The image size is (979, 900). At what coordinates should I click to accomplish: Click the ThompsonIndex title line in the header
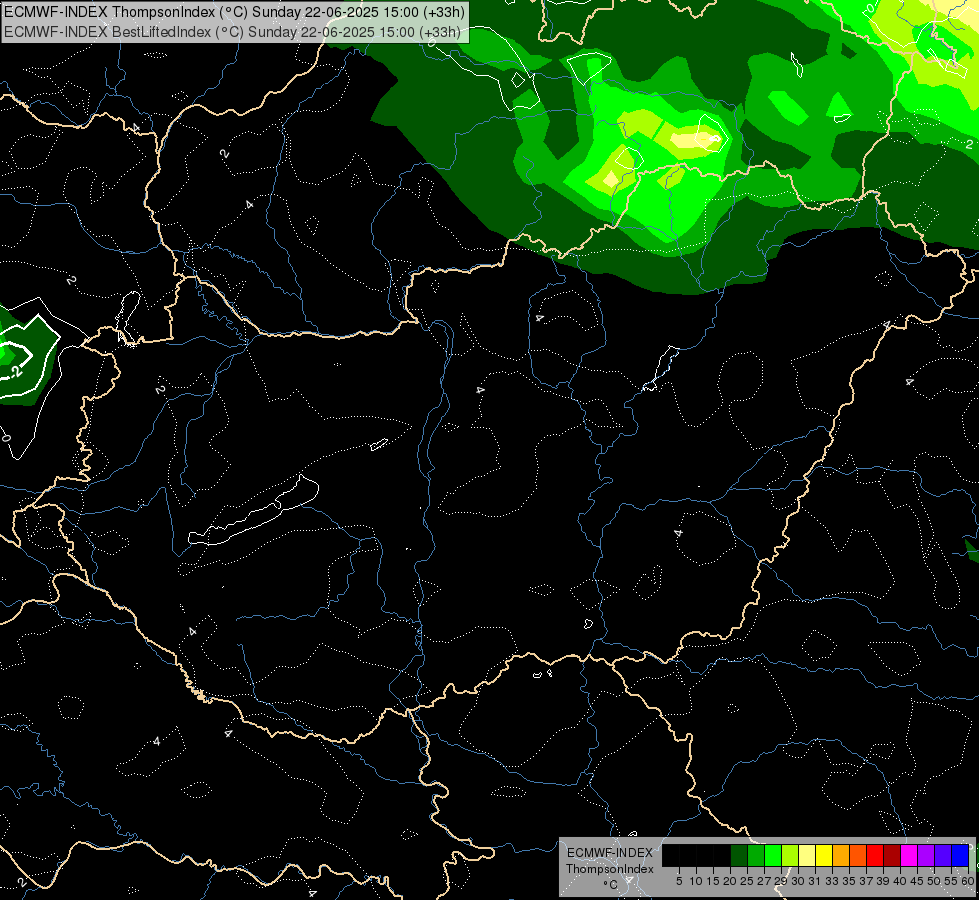click(234, 12)
